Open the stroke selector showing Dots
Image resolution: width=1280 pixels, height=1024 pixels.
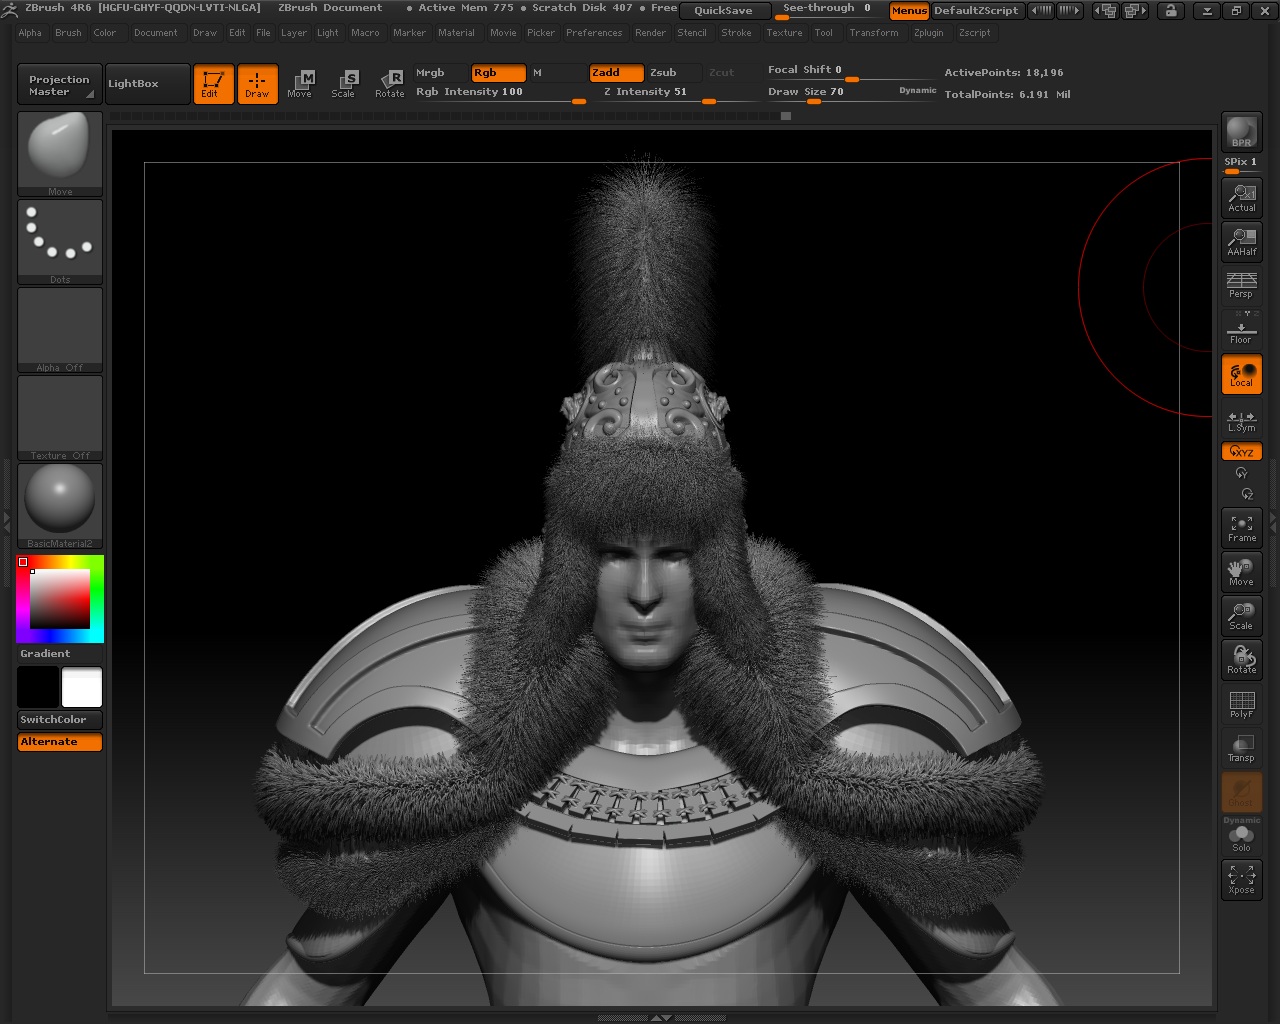tap(60, 242)
